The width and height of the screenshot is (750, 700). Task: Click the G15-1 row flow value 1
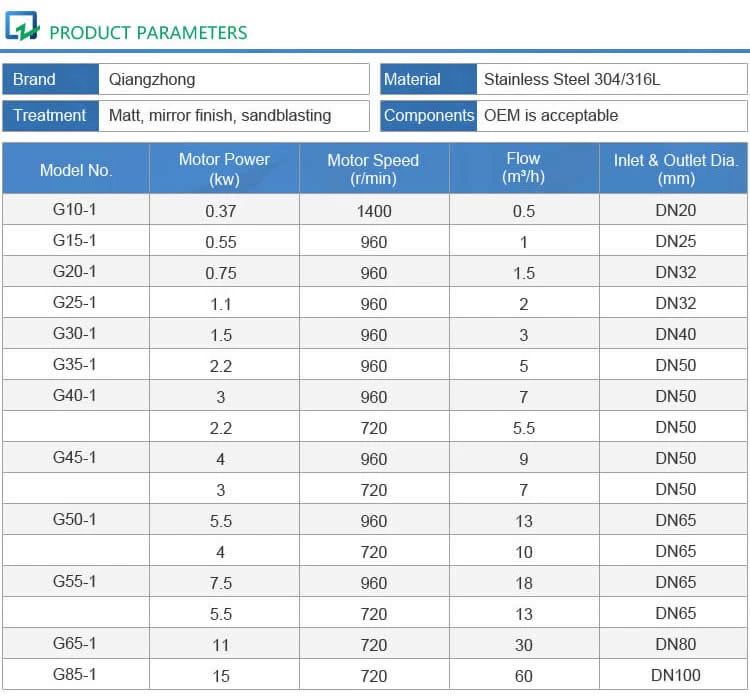[x=524, y=242]
